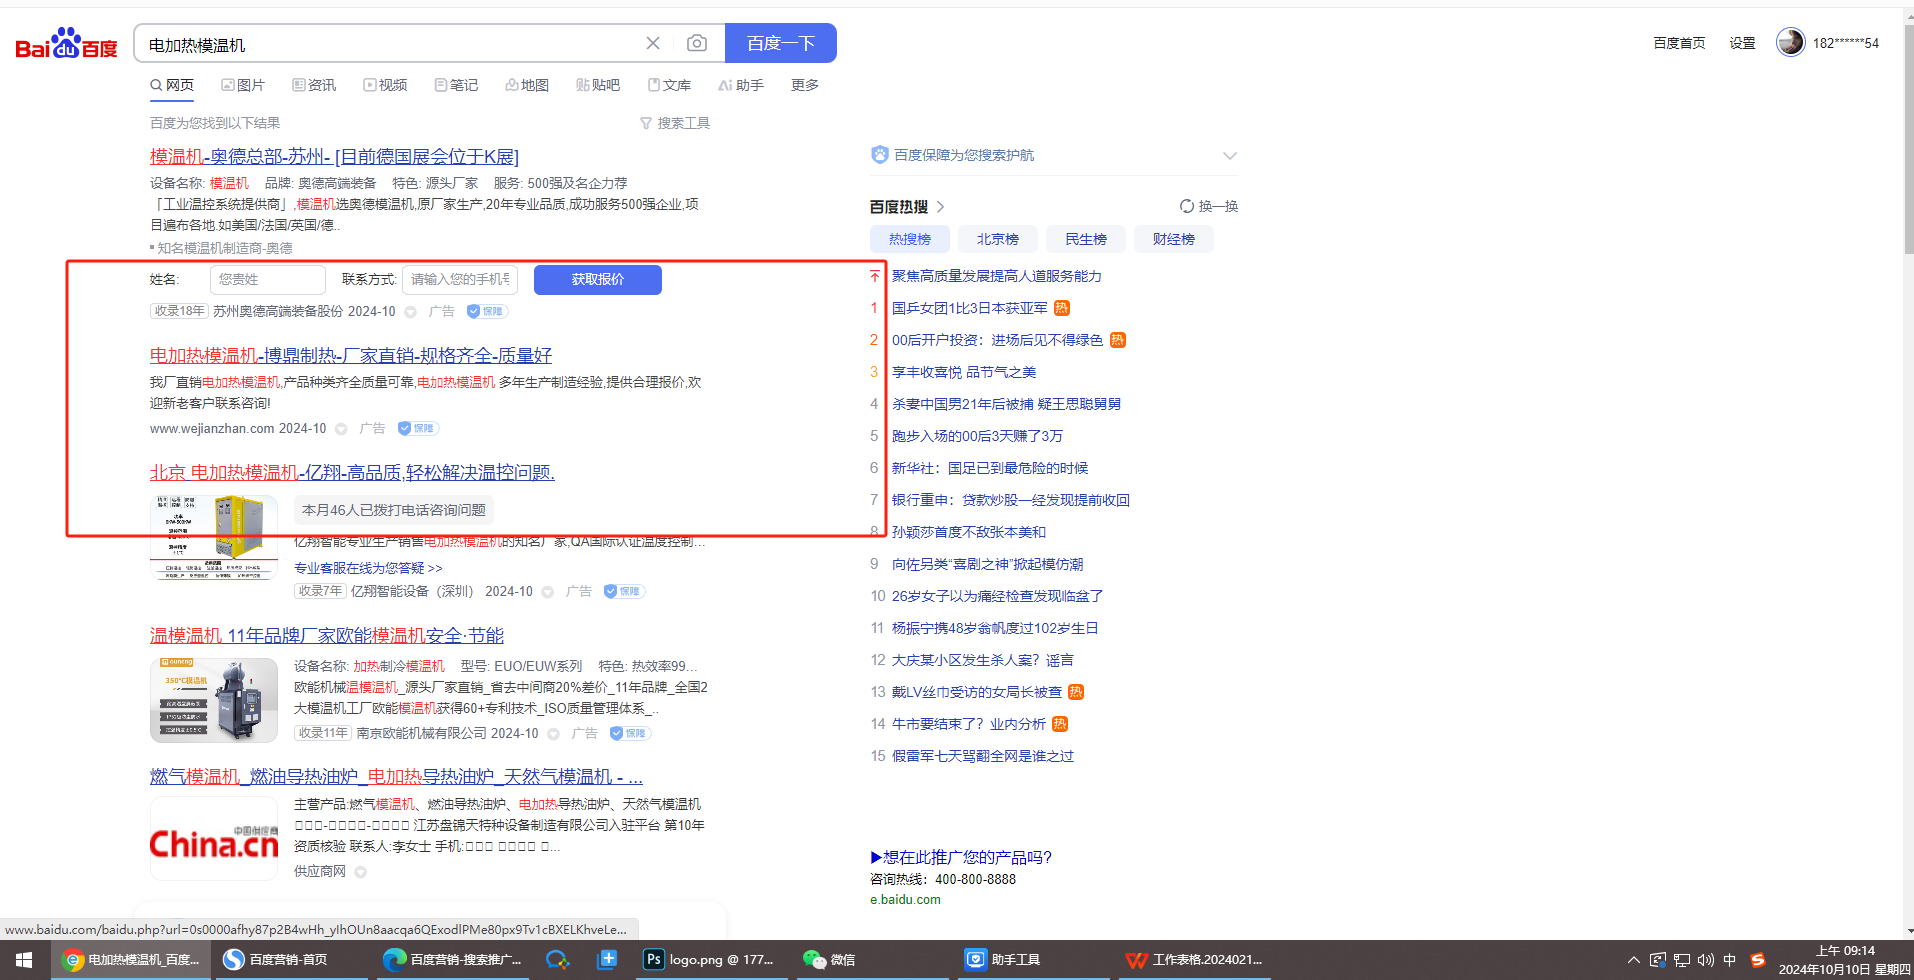1914x980 pixels.
Task: Click the 获取报价 button
Action: point(597,280)
